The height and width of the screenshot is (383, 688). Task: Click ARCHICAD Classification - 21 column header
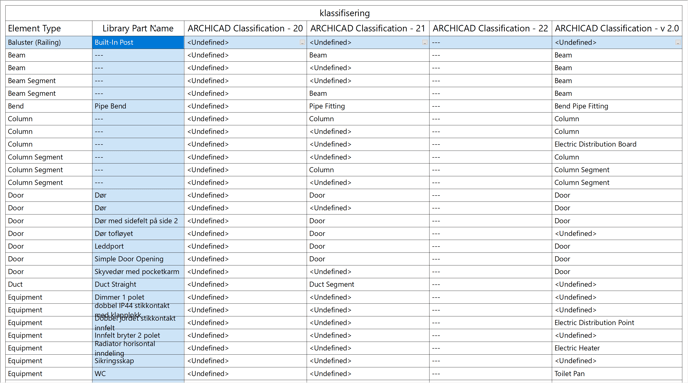click(368, 29)
